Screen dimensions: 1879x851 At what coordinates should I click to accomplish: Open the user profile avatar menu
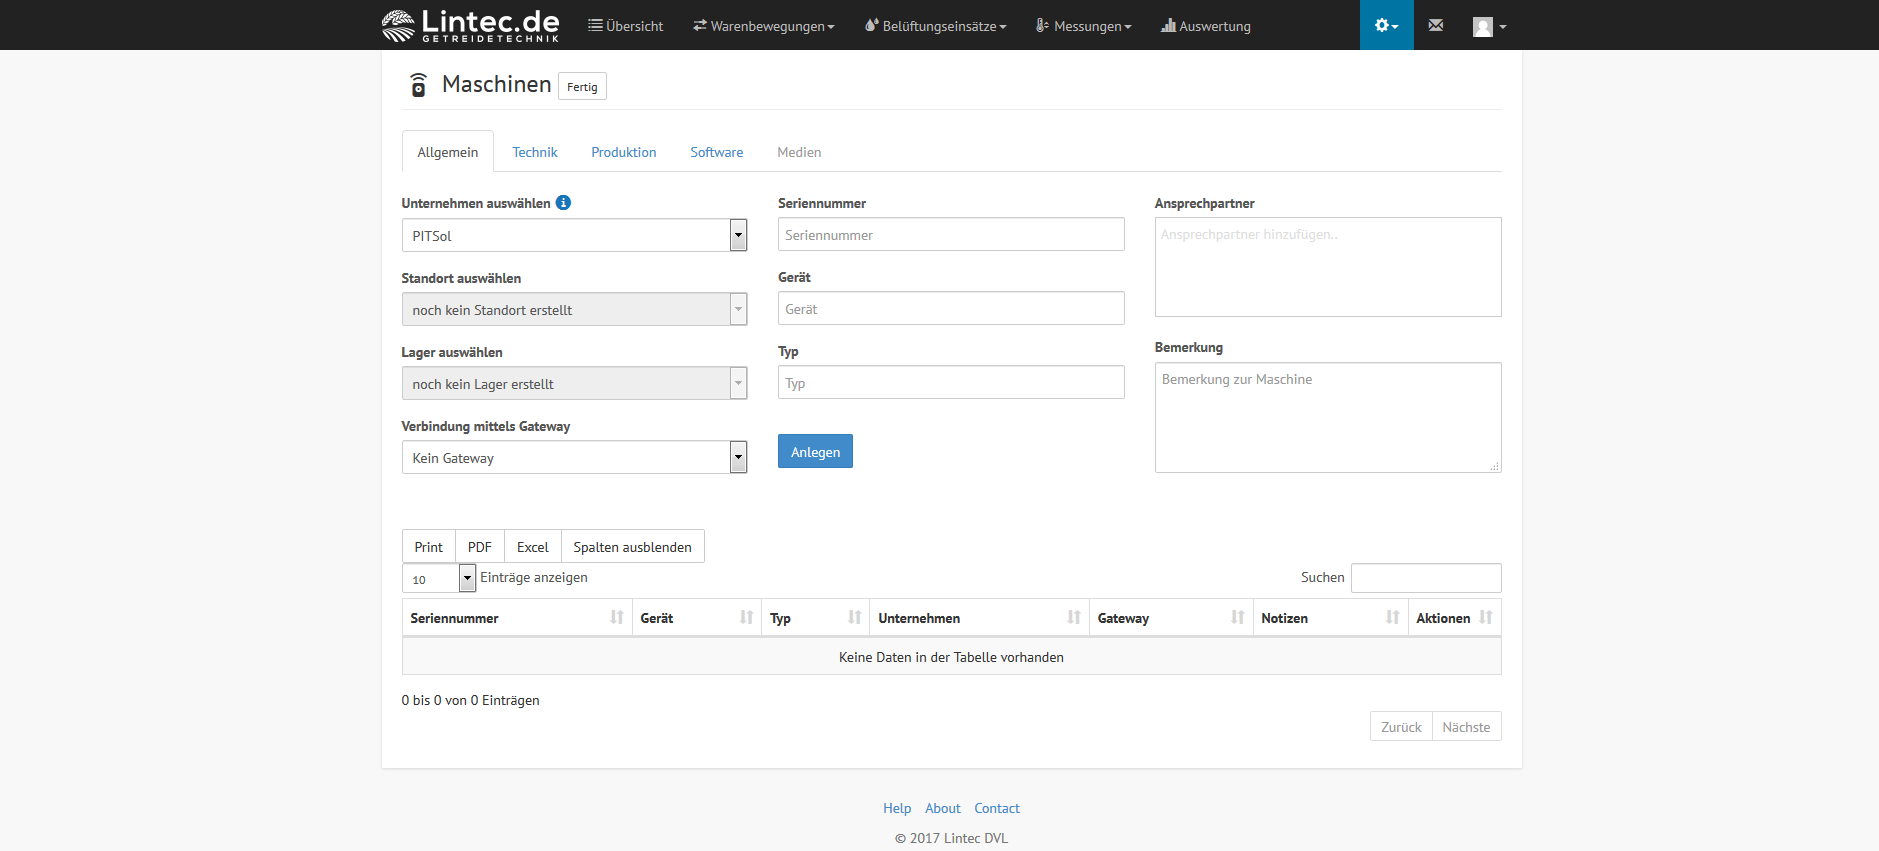[1488, 27]
